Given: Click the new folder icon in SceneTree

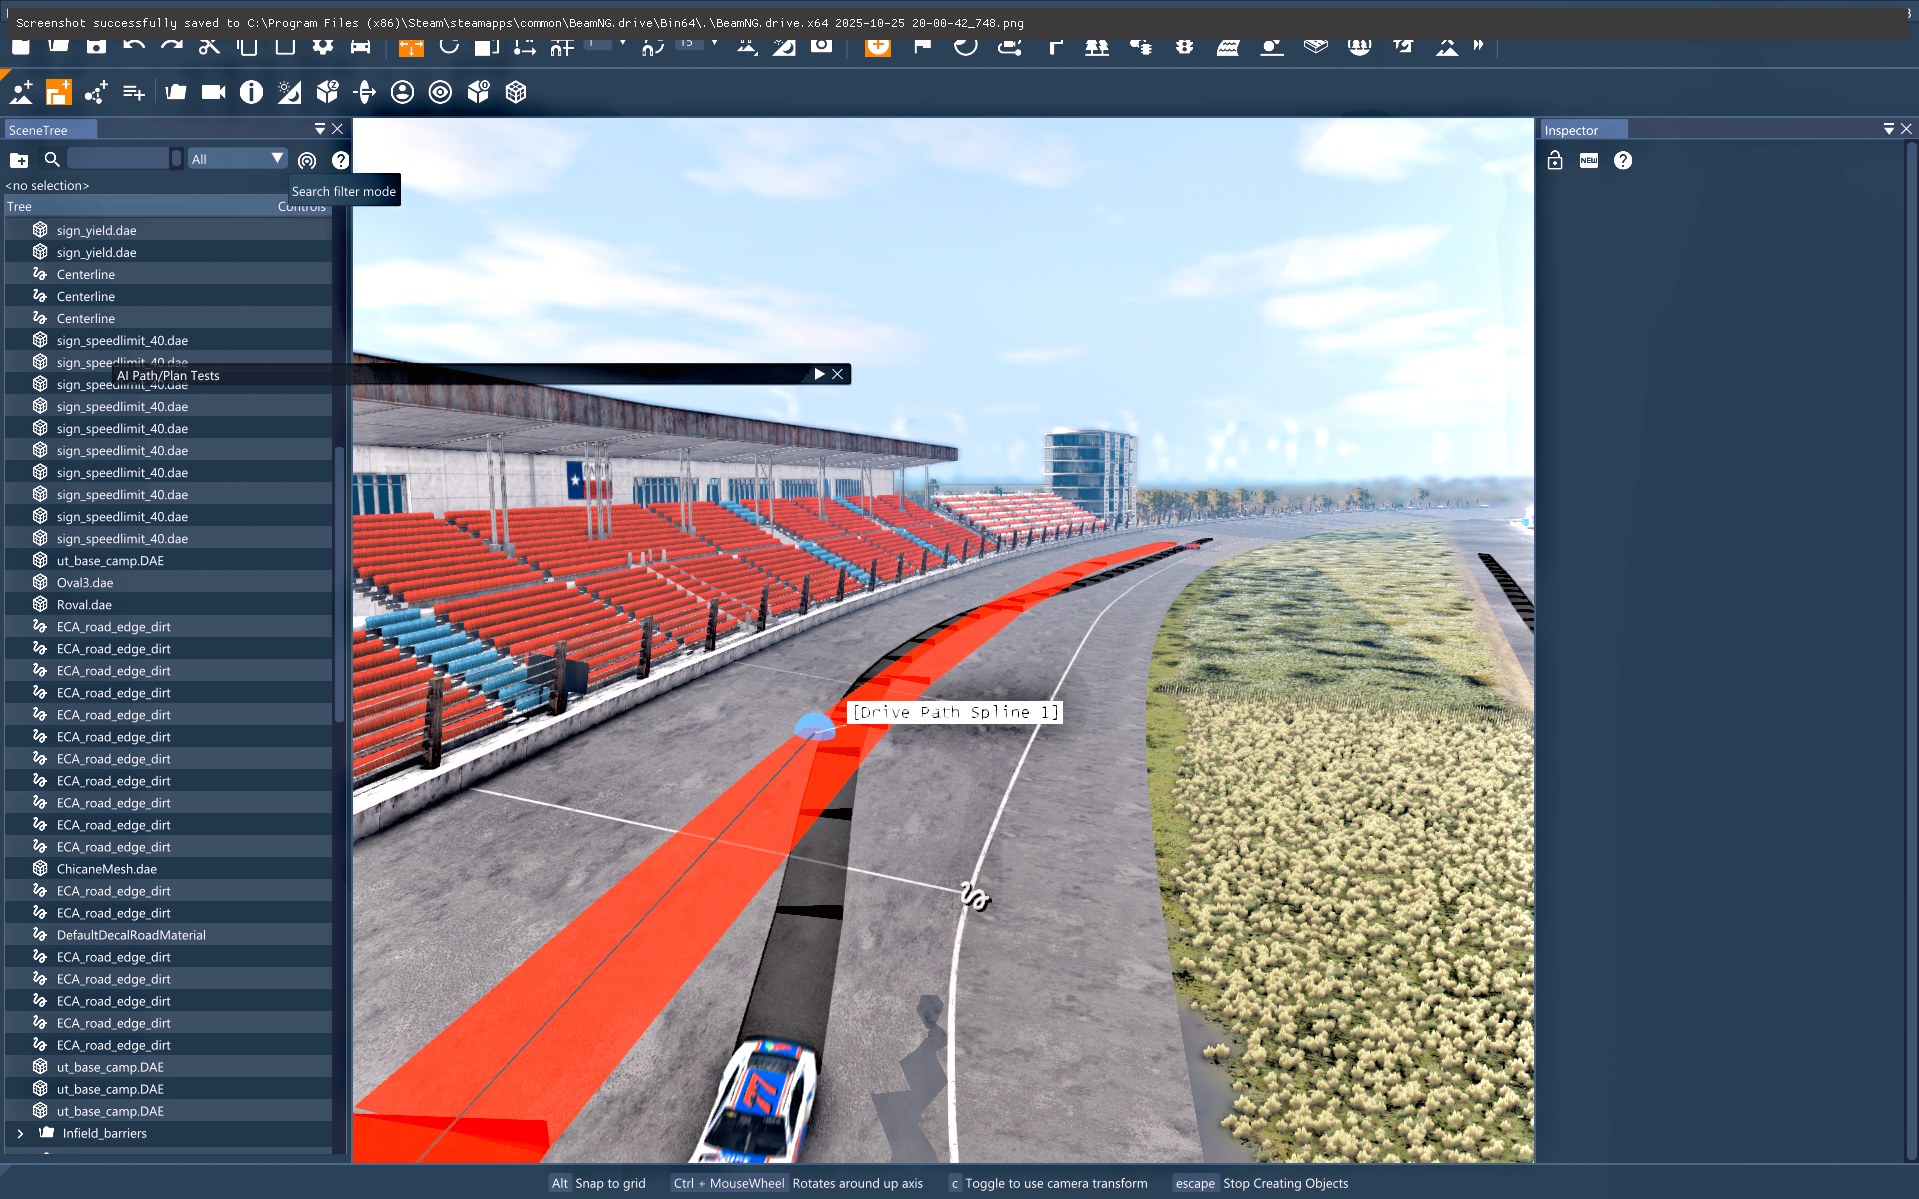Looking at the screenshot, I should pyautogui.click(x=19, y=160).
